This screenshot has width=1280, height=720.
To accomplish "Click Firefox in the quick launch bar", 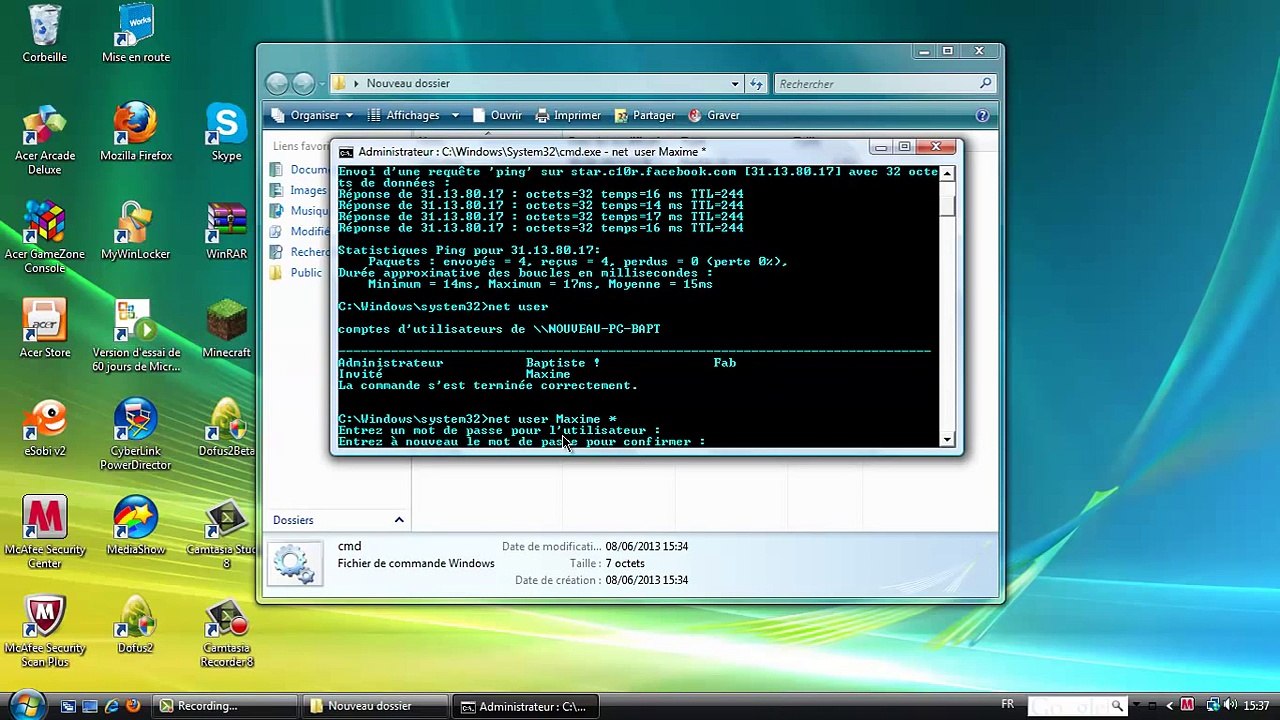I will 133,706.
